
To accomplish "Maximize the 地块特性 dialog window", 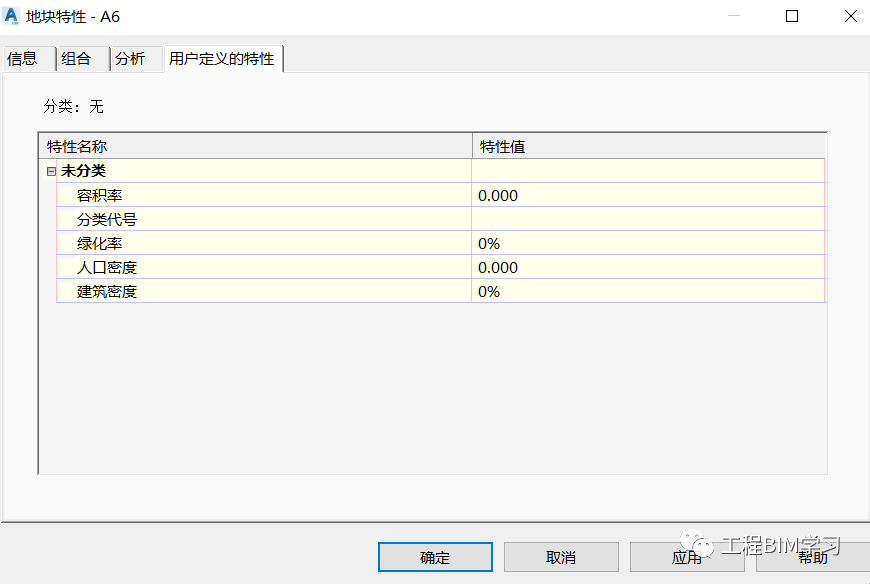I will point(792,16).
